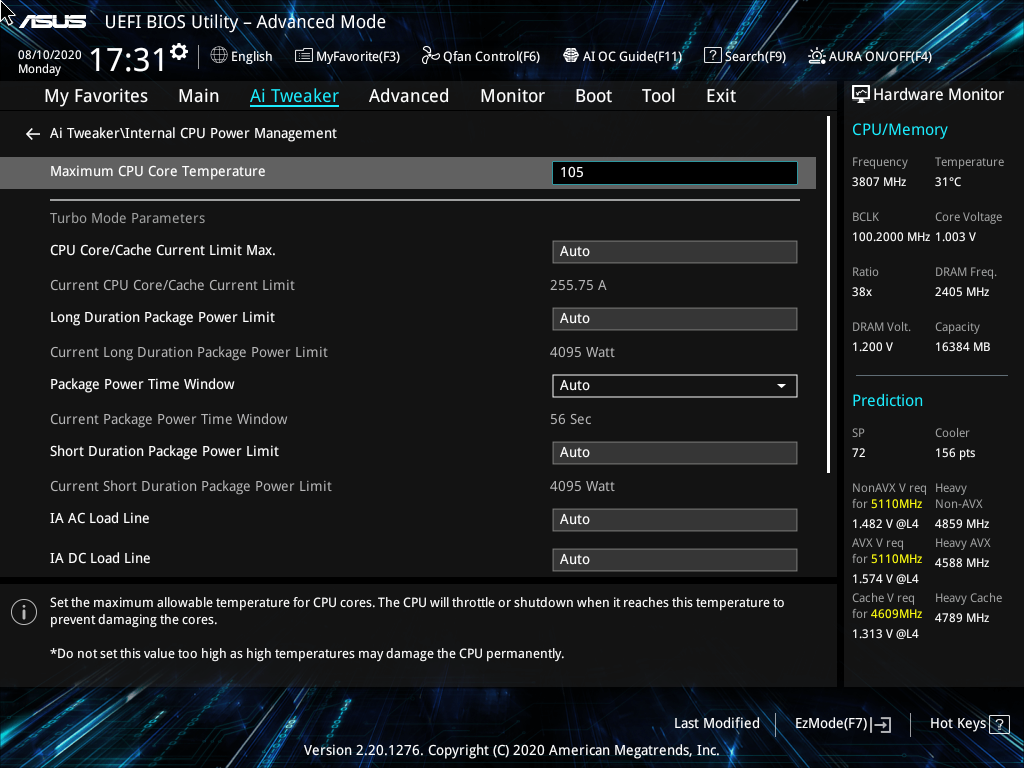Switch to the Main tab

[x=199, y=96]
